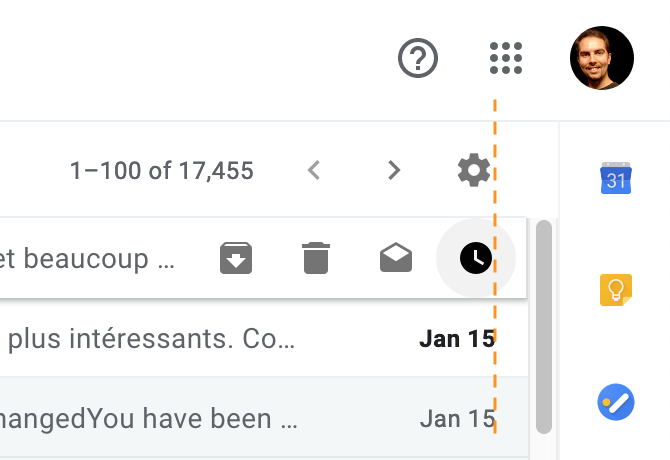Click the "1–100 of 17,455" pagination count
This screenshot has height=460, width=670.
pos(161,171)
